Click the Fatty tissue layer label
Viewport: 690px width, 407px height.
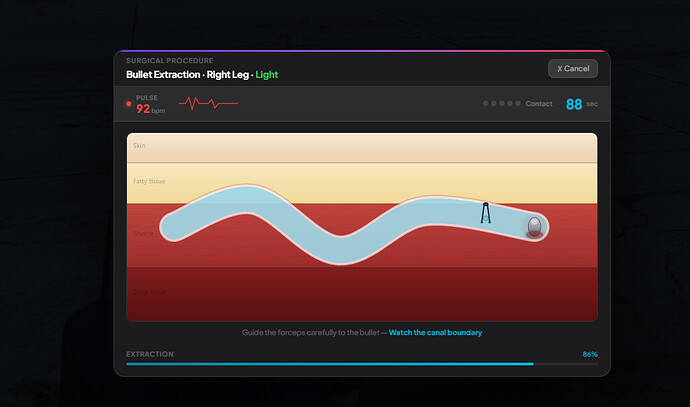(149, 181)
